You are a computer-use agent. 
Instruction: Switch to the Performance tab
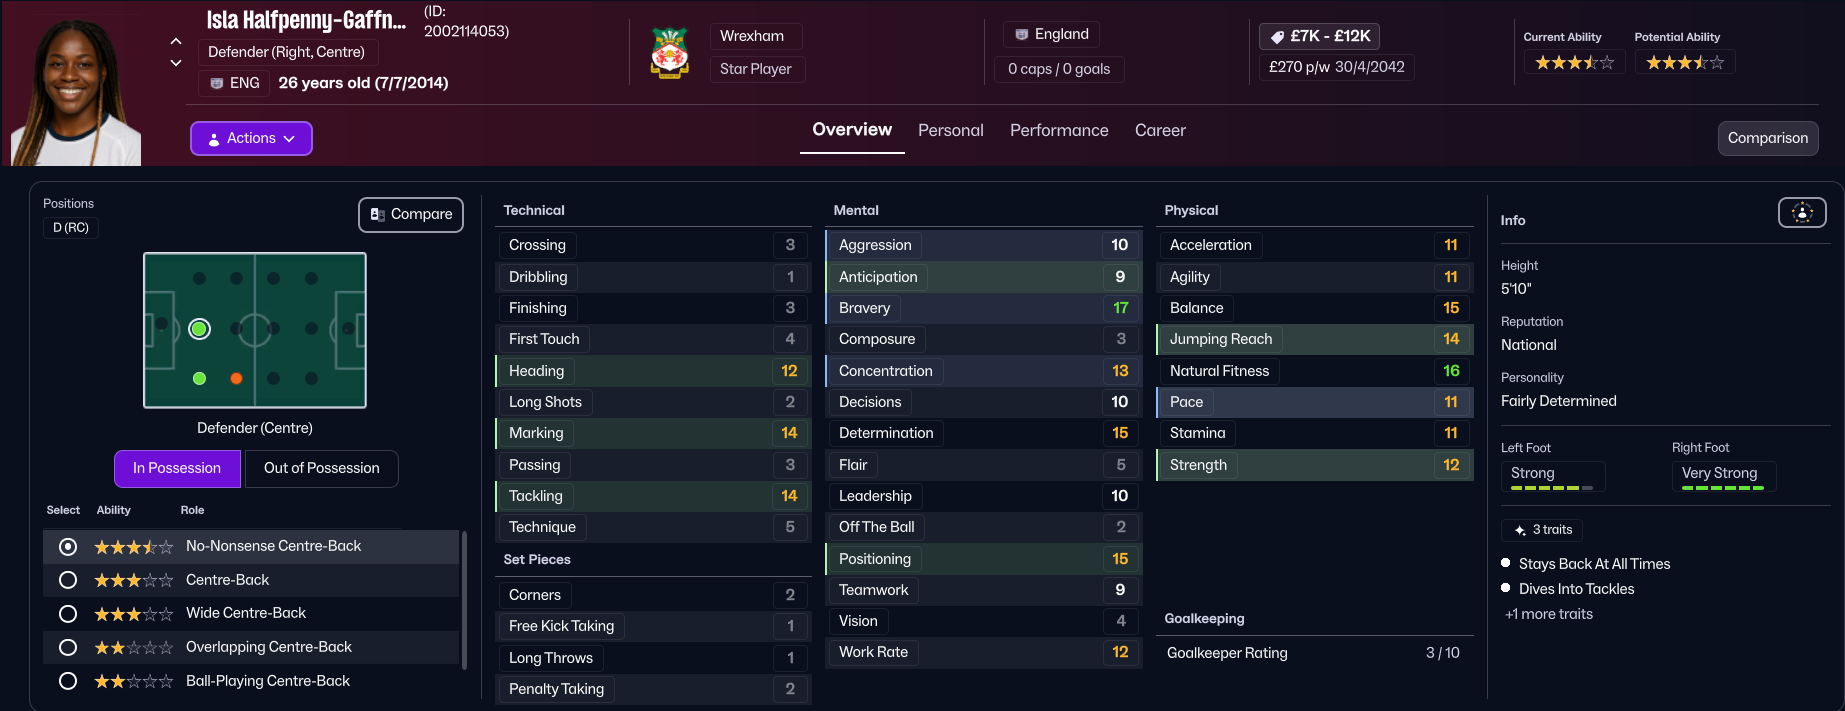1059,131
